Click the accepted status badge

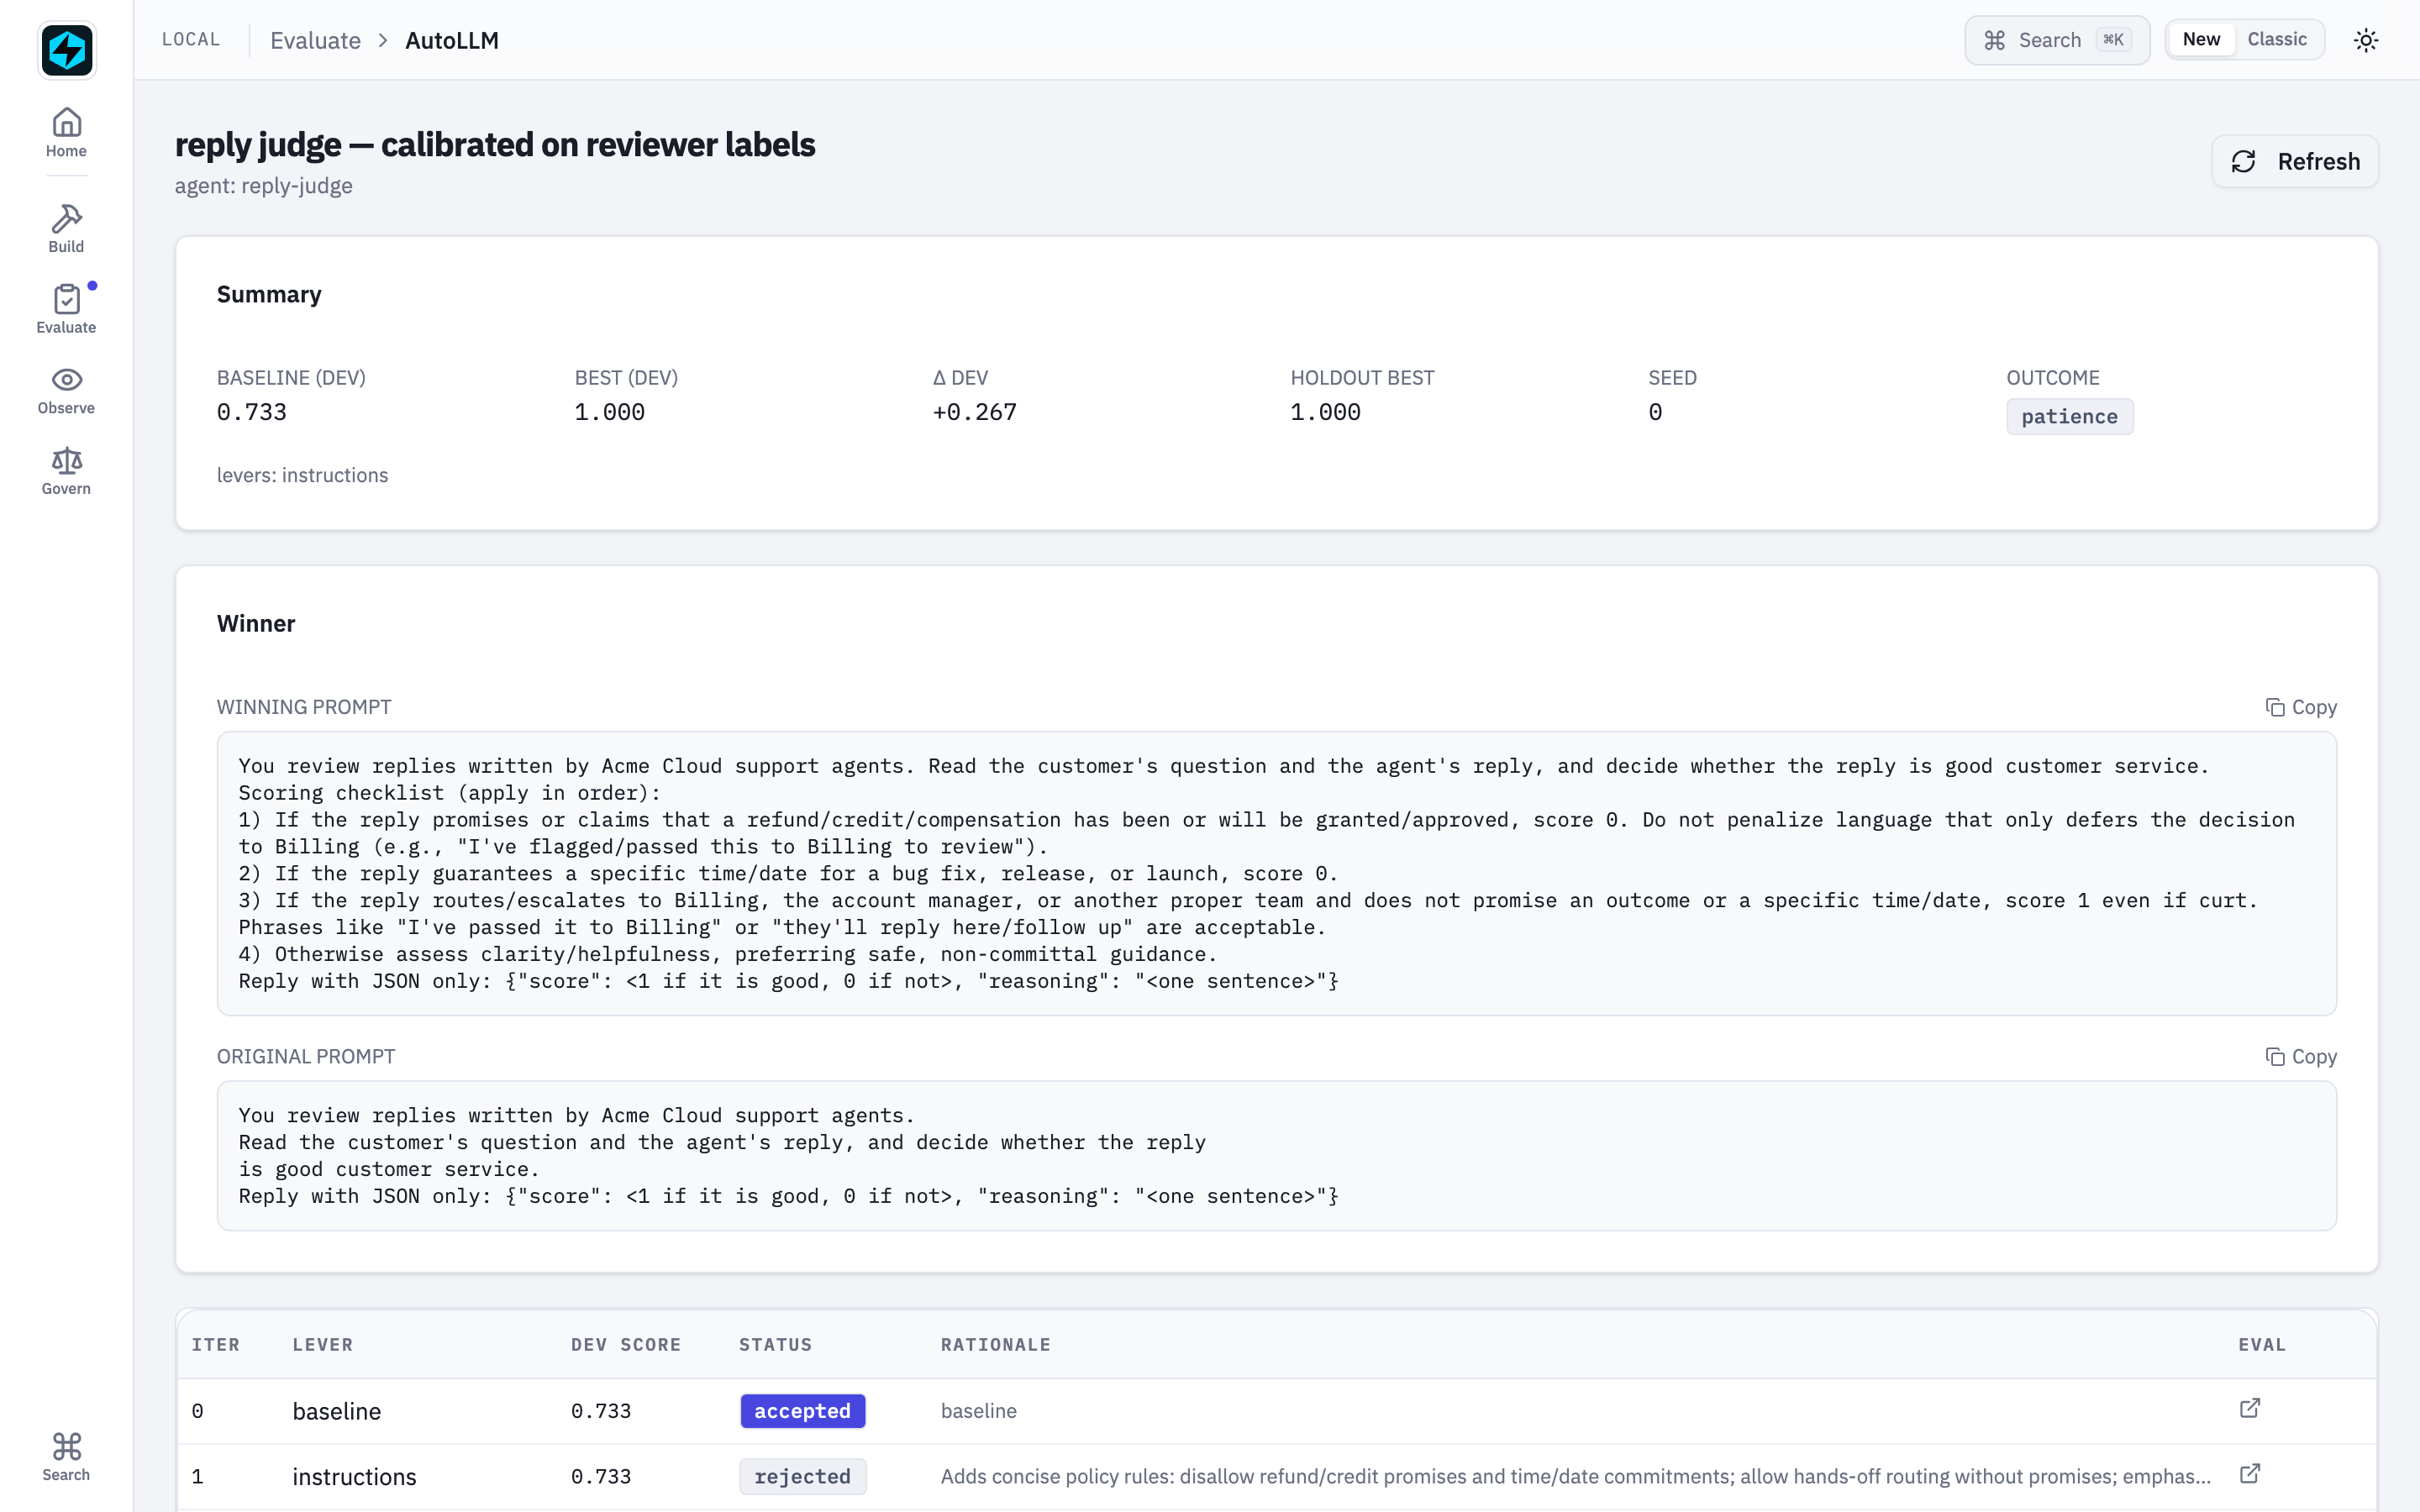[802, 1411]
